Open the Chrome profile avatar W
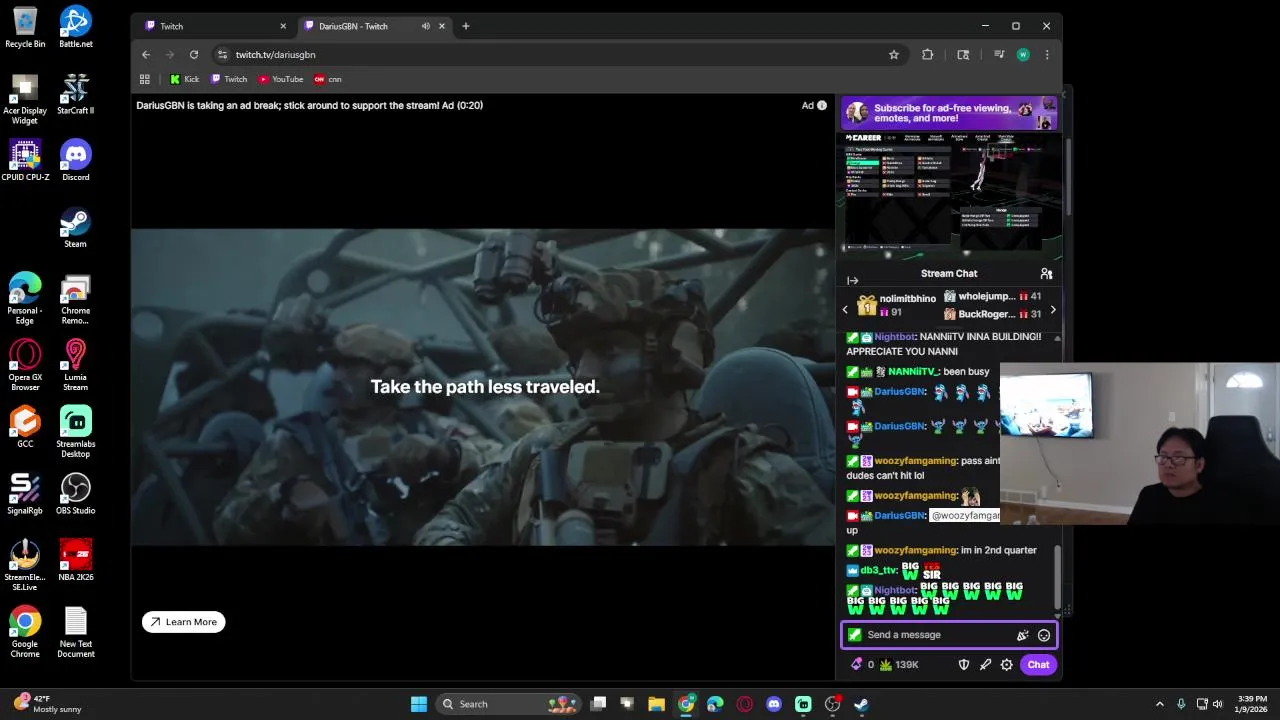The width and height of the screenshot is (1280, 720). [x=1023, y=54]
